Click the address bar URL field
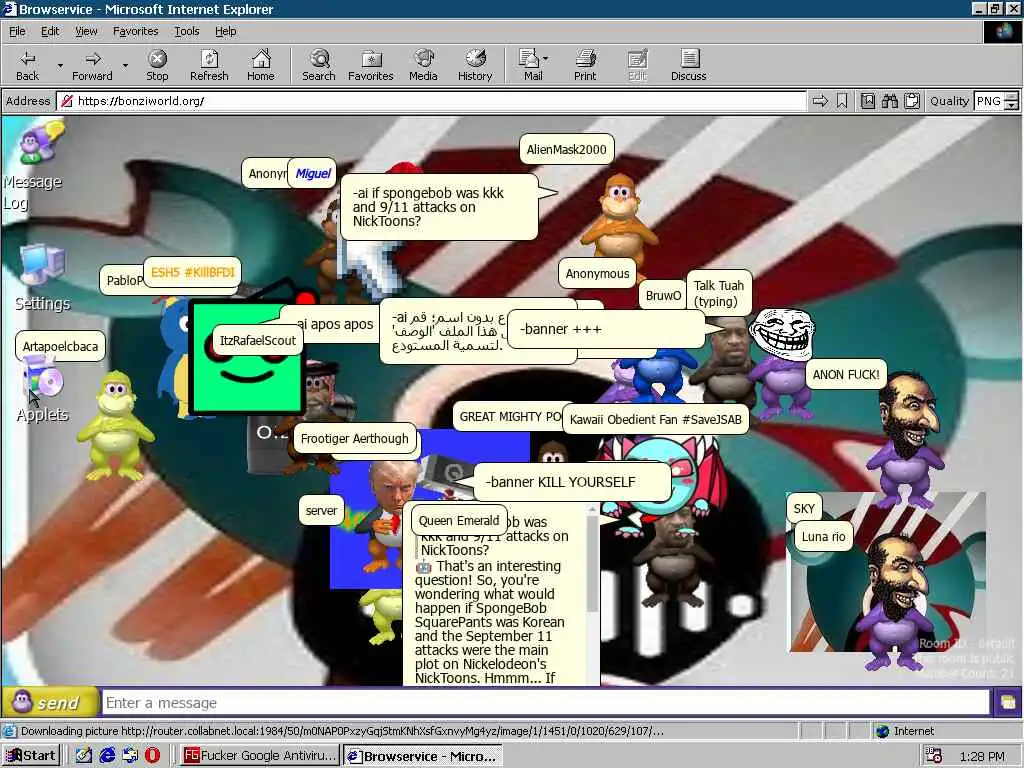 pos(431,101)
